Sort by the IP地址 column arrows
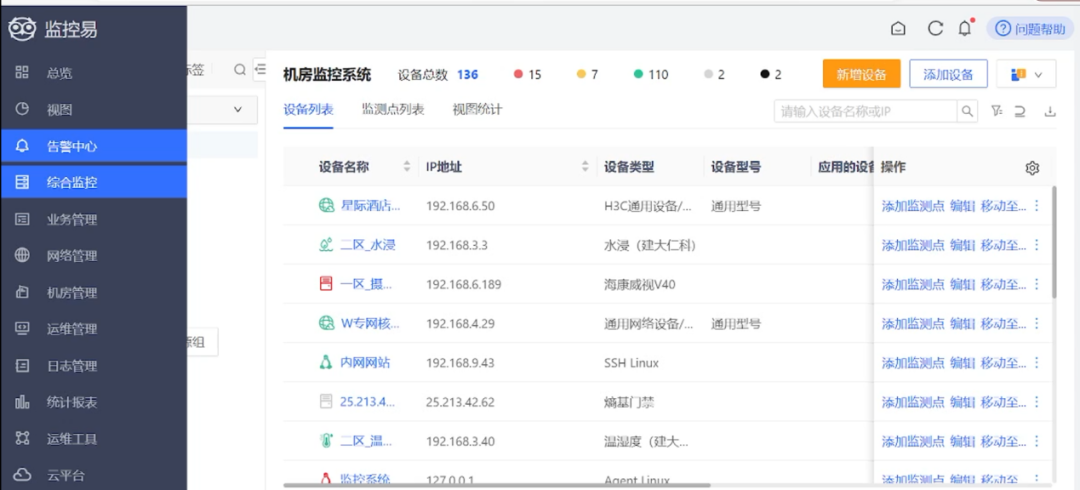The width and height of the screenshot is (1080, 490). tap(585, 167)
